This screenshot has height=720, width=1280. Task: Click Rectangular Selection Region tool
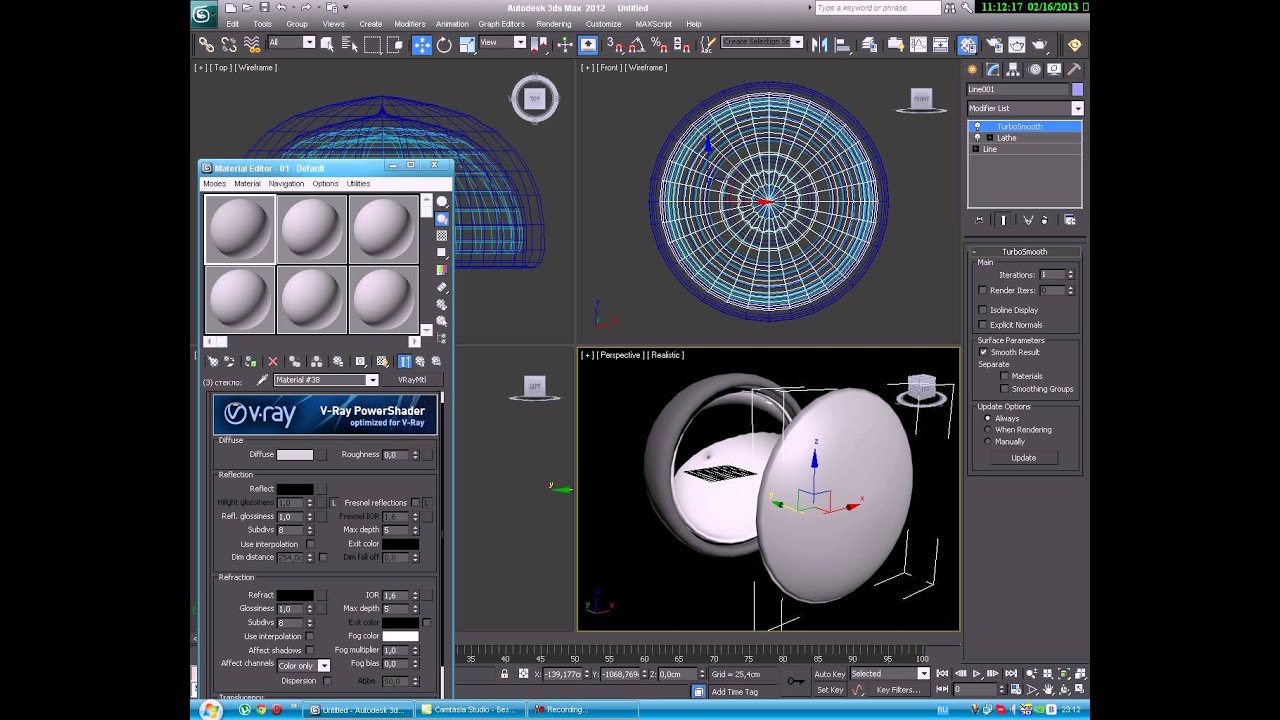(x=373, y=44)
